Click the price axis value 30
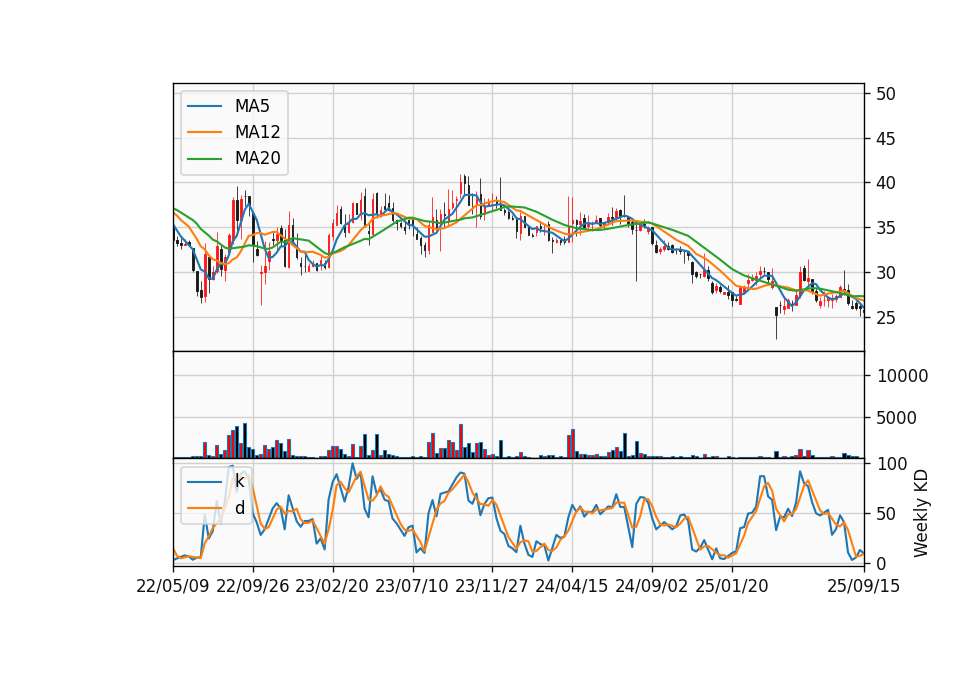 [x=886, y=273]
